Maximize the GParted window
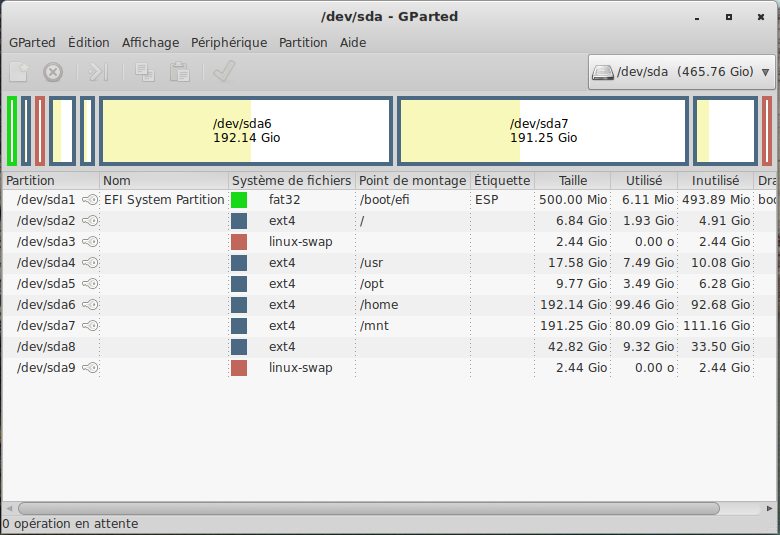The image size is (780, 535). [729, 17]
